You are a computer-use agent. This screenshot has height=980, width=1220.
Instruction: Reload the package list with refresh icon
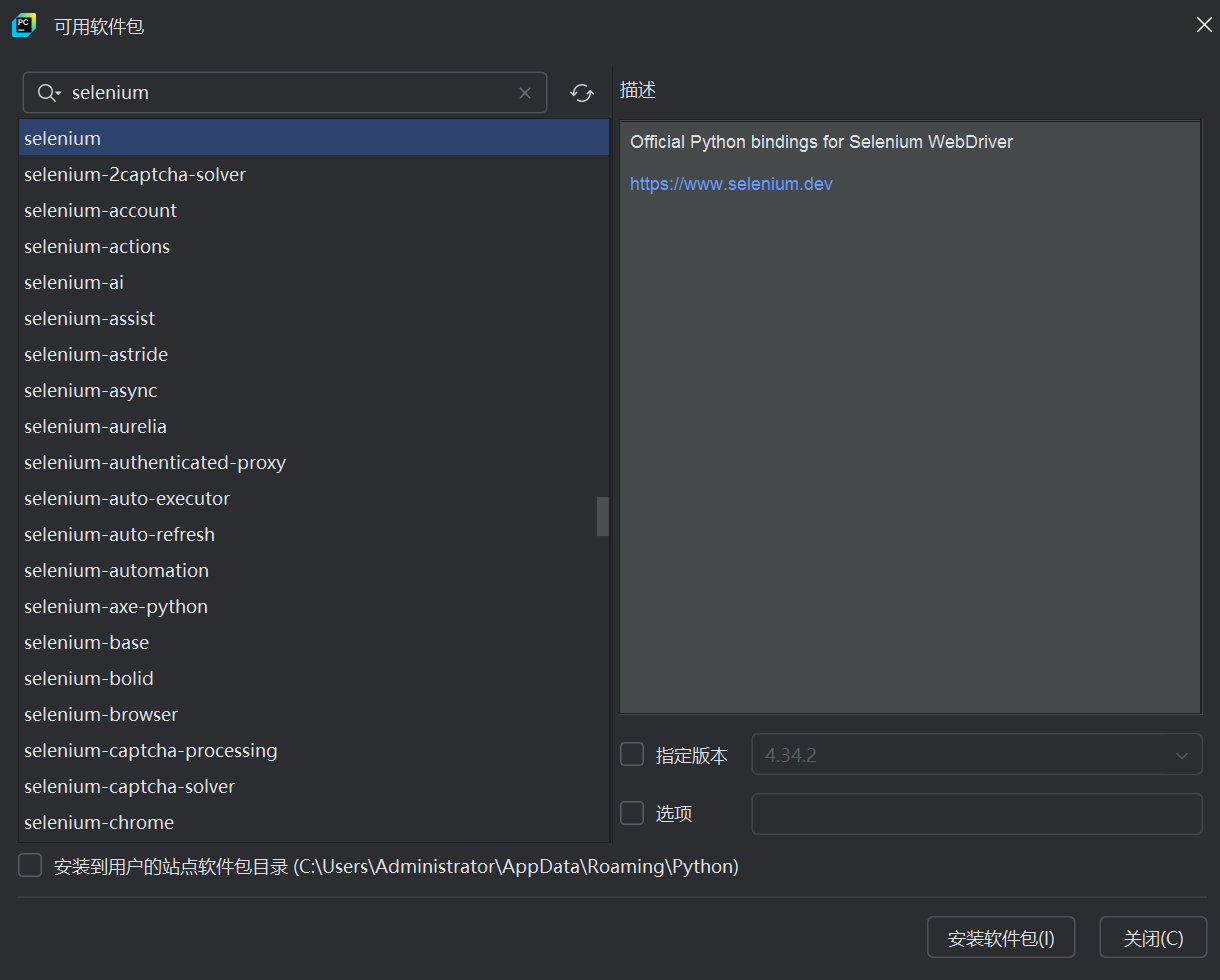pos(582,93)
